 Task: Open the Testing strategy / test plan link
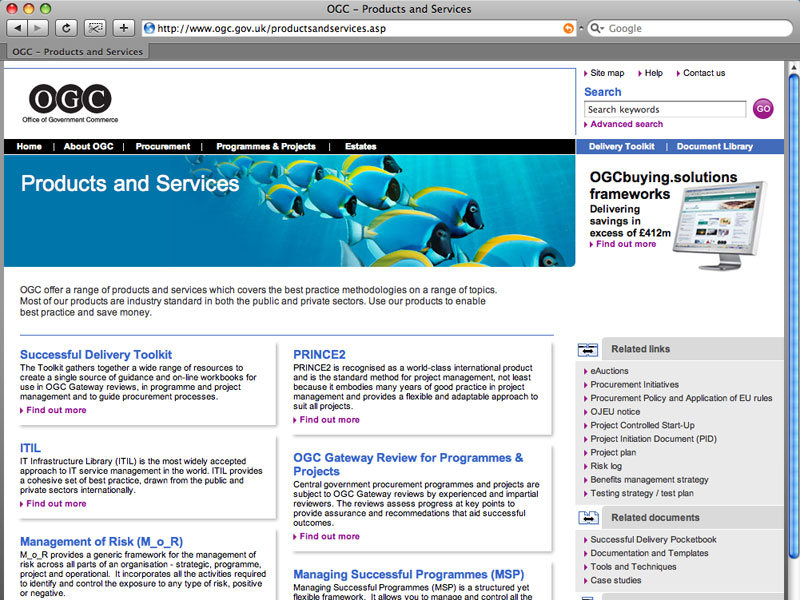pos(642,493)
